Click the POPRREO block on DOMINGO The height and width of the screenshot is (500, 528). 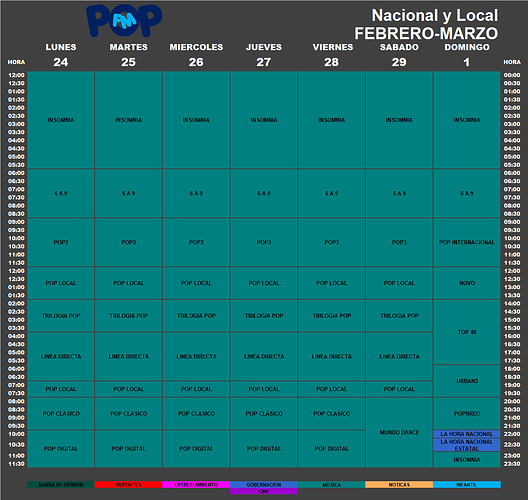(467, 413)
